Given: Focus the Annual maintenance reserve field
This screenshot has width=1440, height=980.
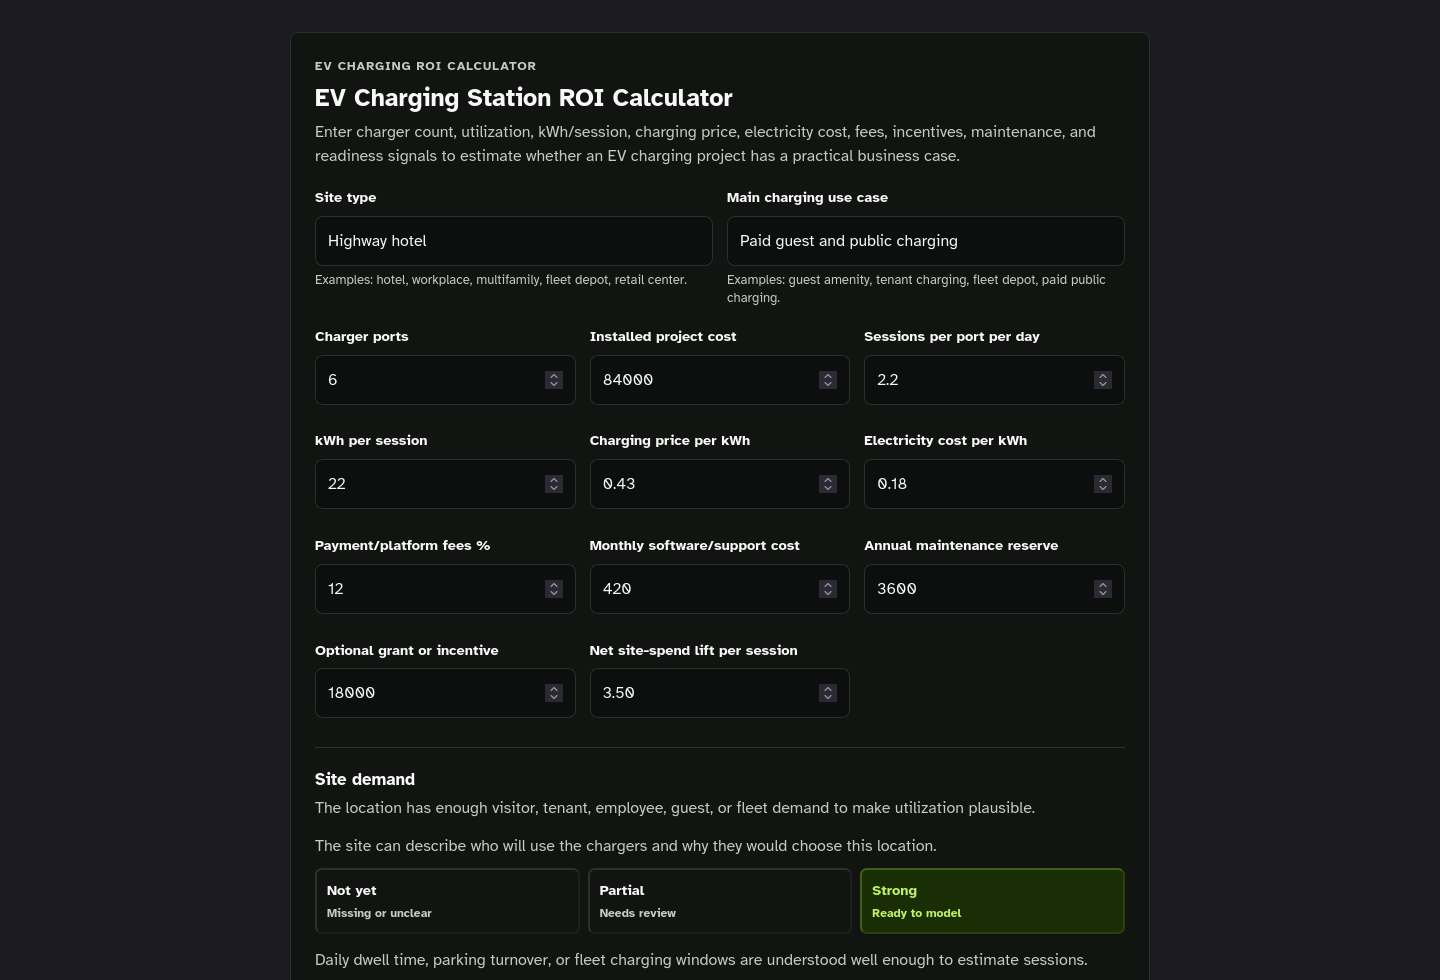Looking at the screenshot, I should point(994,589).
